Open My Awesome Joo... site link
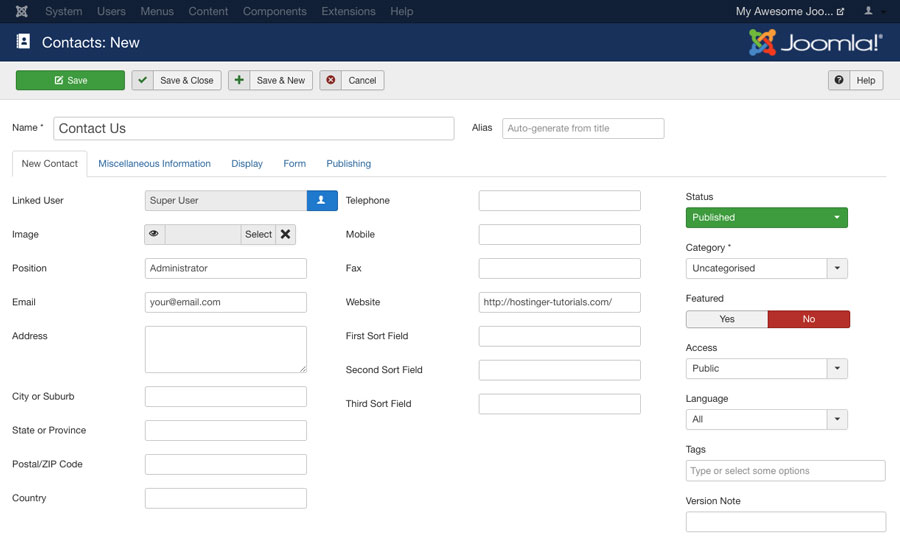This screenshot has height=548, width=900. pos(784,11)
